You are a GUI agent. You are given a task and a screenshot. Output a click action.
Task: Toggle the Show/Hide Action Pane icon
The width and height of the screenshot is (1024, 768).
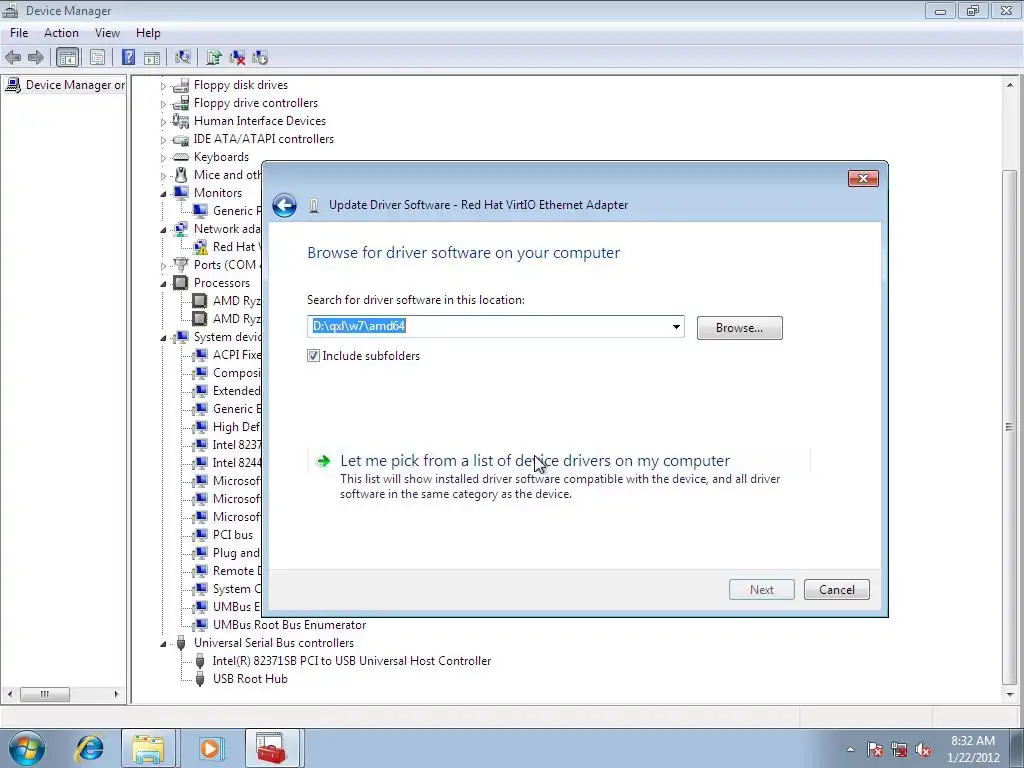(152, 57)
